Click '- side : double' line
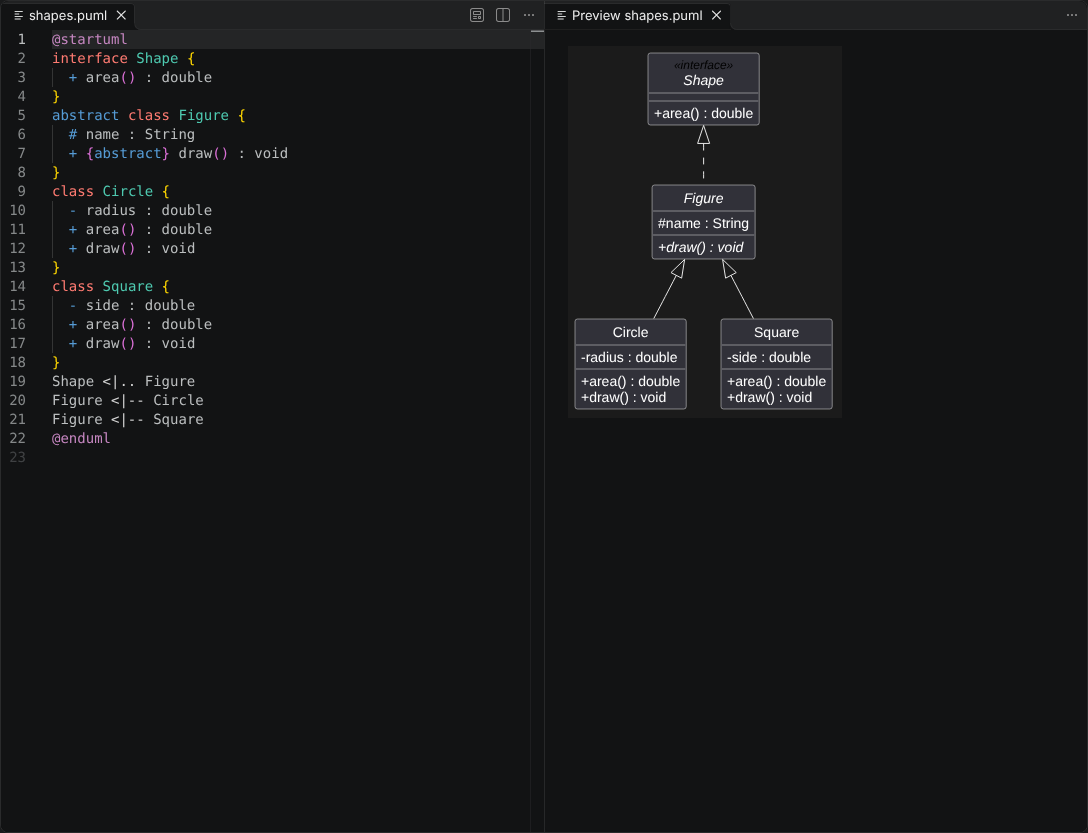The height and width of the screenshot is (833, 1088). pyautogui.click(x=132, y=305)
